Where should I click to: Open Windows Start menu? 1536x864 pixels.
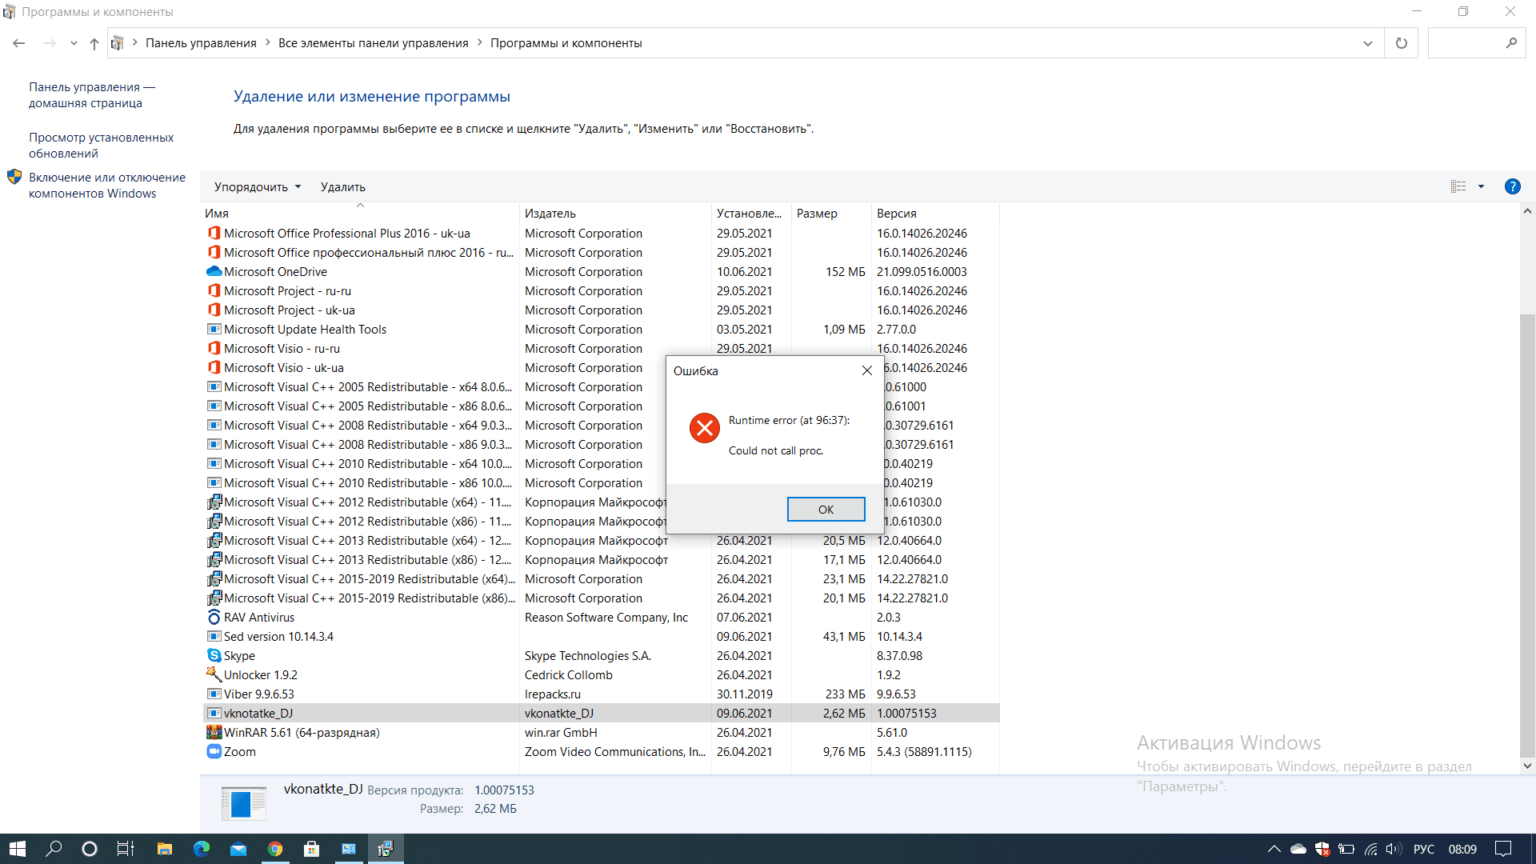17,848
